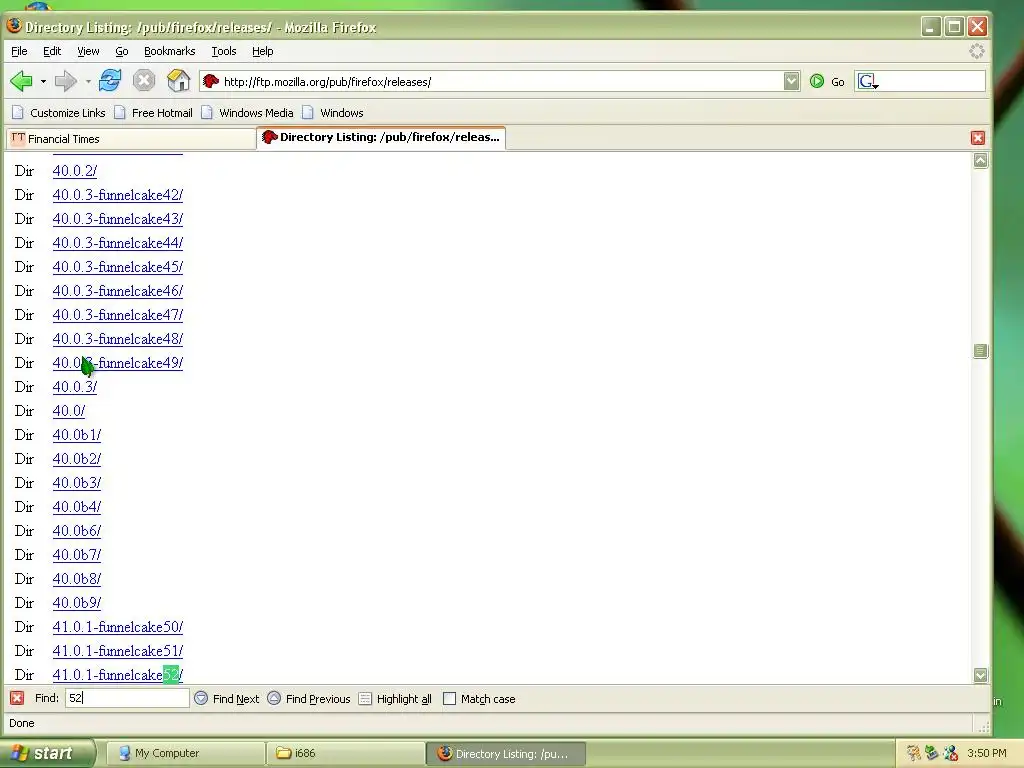Go to the Home page icon
The width and height of the screenshot is (1024, 768).
pyautogui.click(x=178, y=81)
